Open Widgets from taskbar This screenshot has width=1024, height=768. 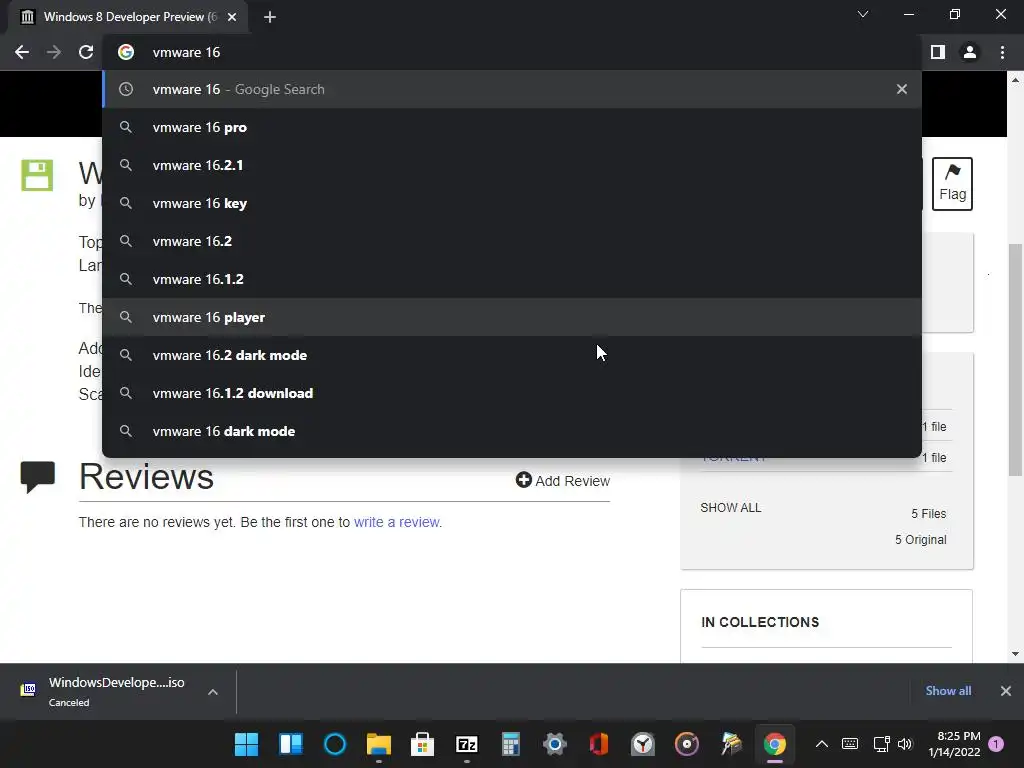pyautogui.click(x=291, y=744)
